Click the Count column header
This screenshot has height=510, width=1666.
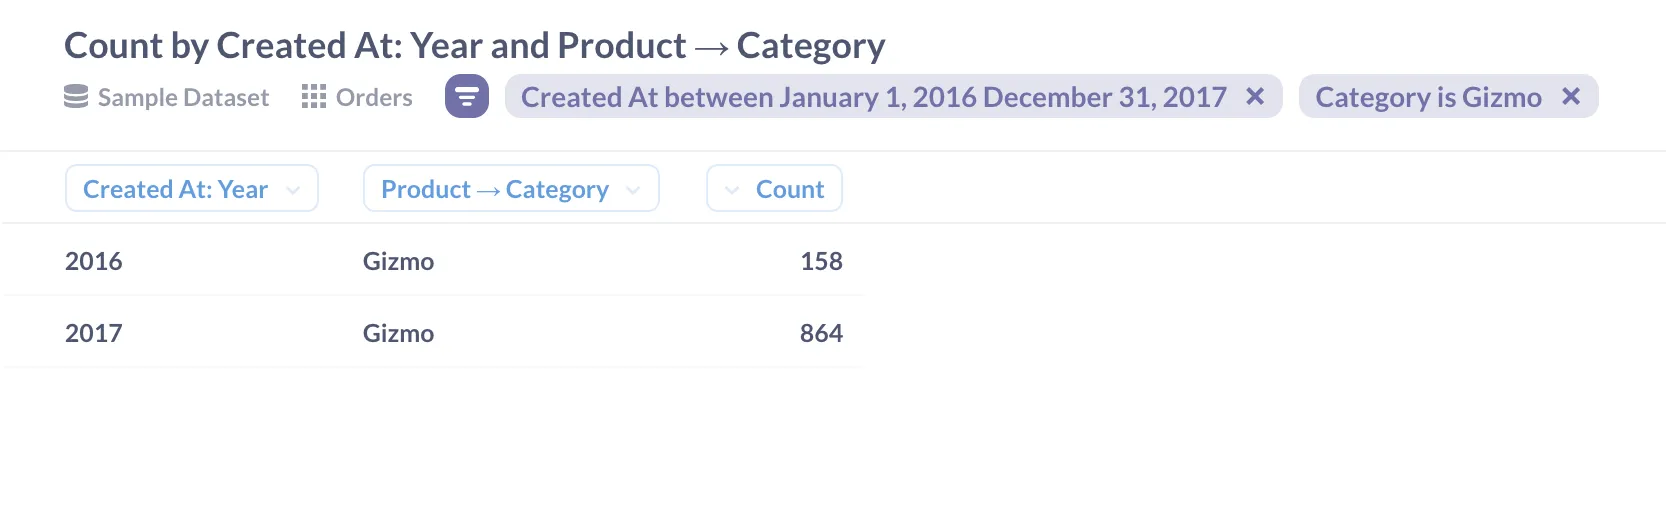790,189
